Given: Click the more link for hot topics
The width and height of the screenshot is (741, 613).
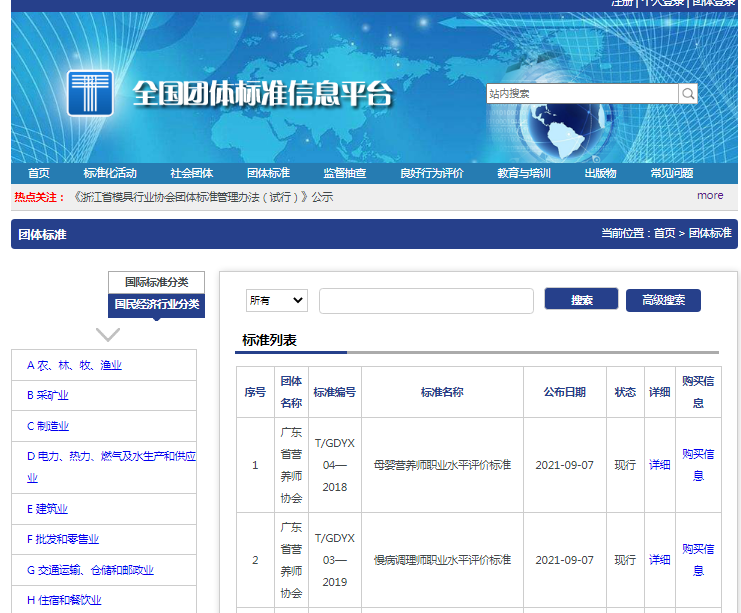Looking at the screenshot, I should click(x=710, y=195).
